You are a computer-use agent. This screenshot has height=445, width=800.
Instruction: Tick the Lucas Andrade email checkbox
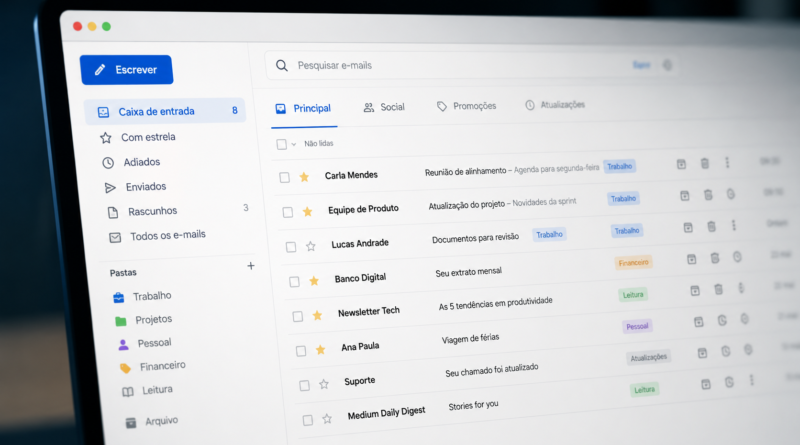coord(291,247)
